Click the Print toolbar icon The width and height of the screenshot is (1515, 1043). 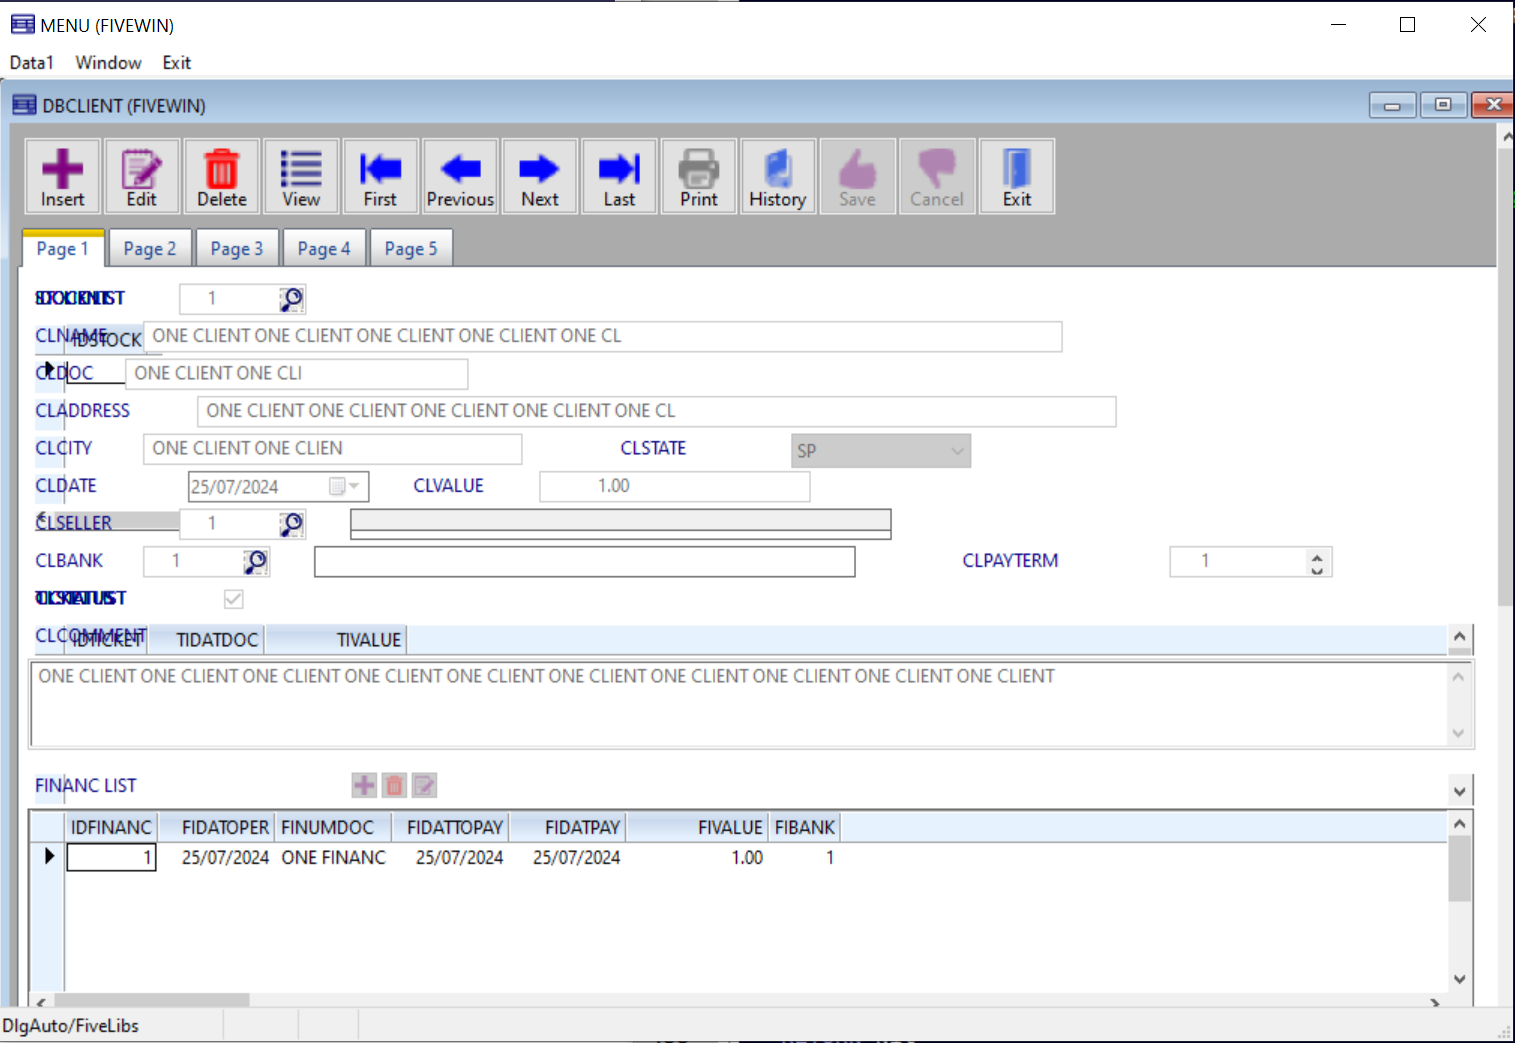pyautogui.click(x=698, y=177)
